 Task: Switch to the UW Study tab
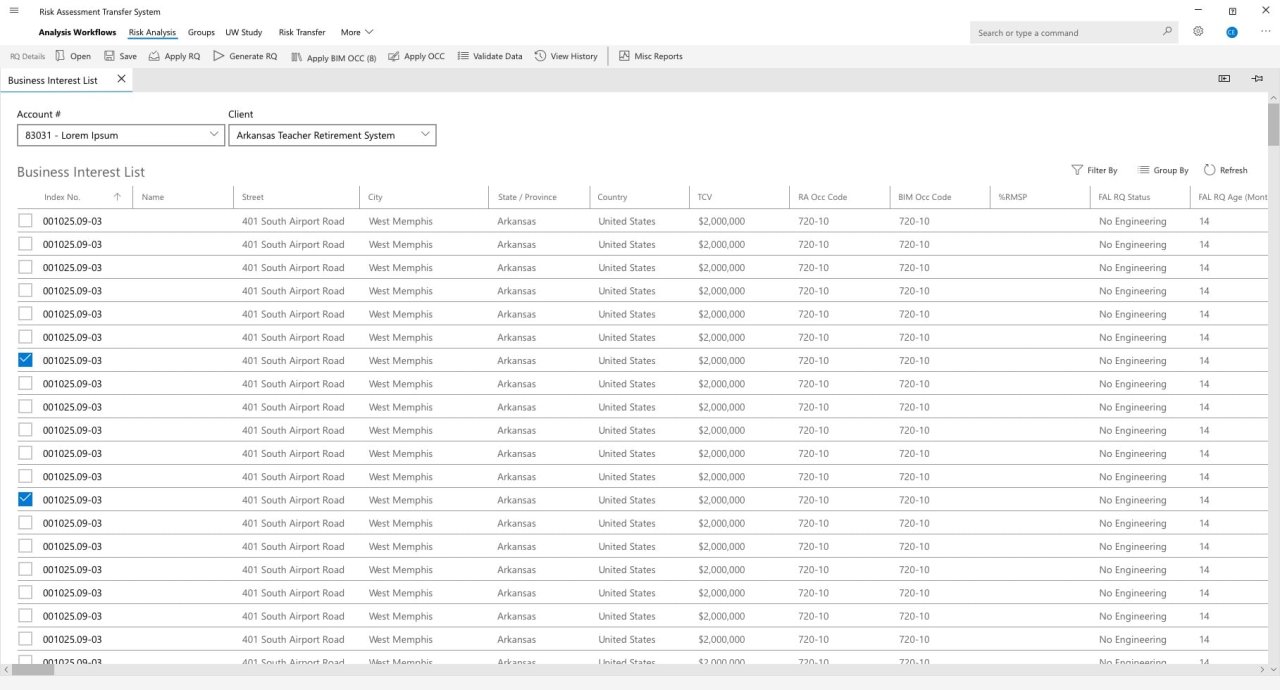click(x=246, y=32)
